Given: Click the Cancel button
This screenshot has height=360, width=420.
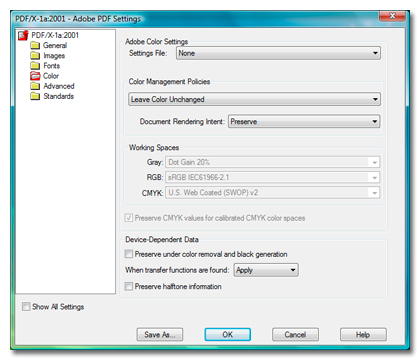Looking at the screenshot, I should click(295, 334).
